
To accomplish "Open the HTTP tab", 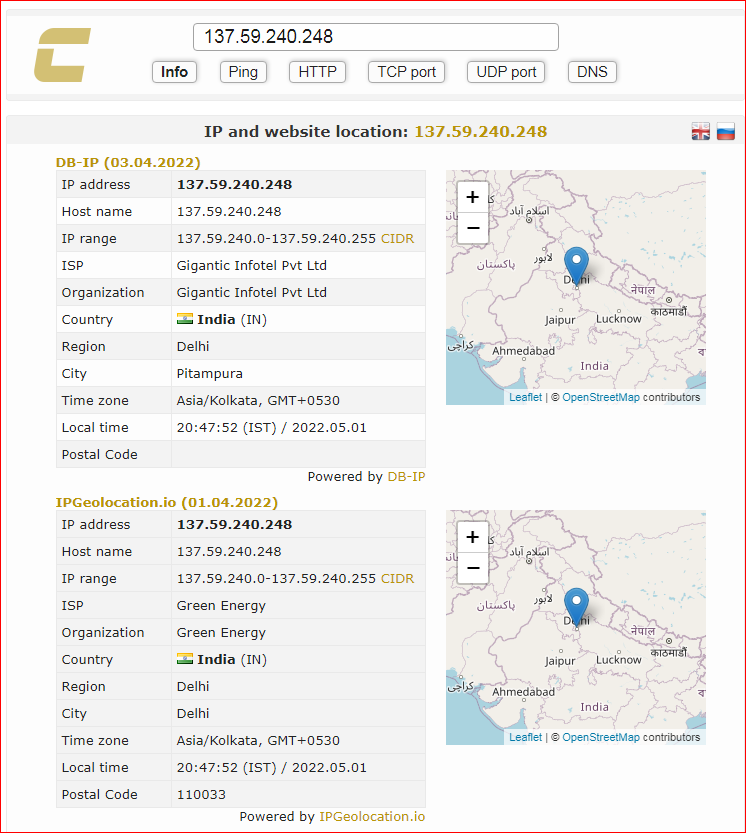I will 317,72.
